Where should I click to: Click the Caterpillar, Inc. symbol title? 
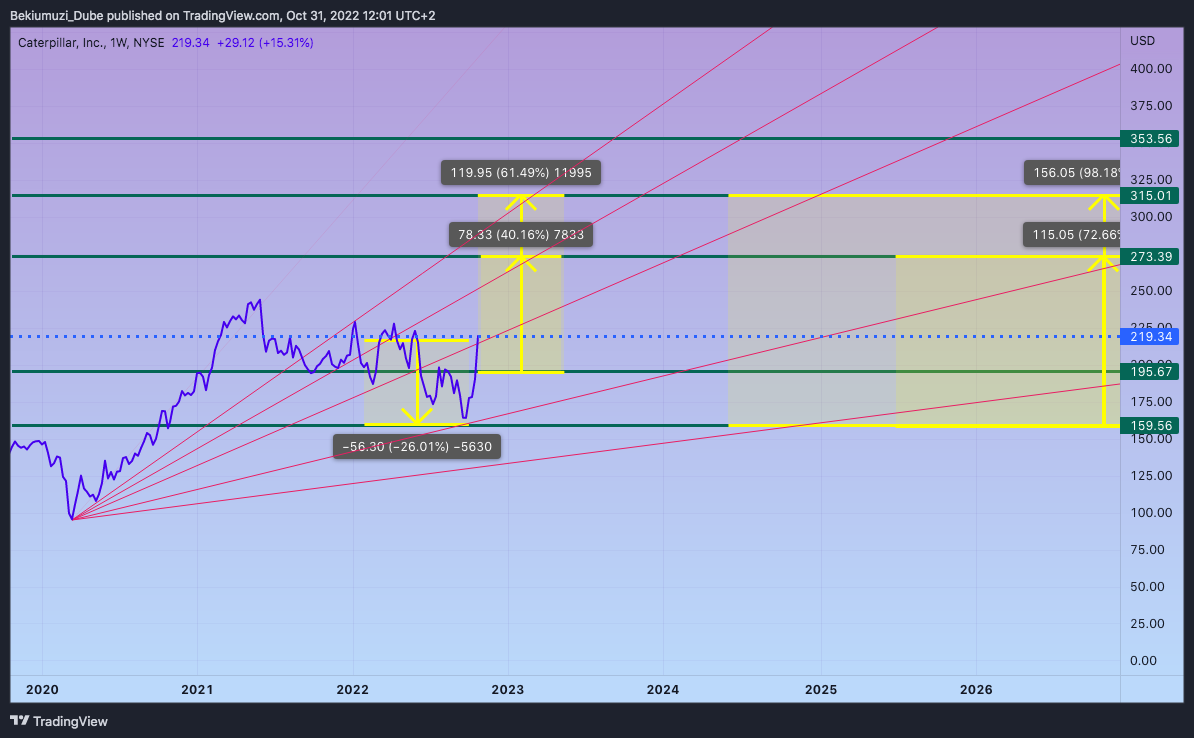click(x=59, y=43)
